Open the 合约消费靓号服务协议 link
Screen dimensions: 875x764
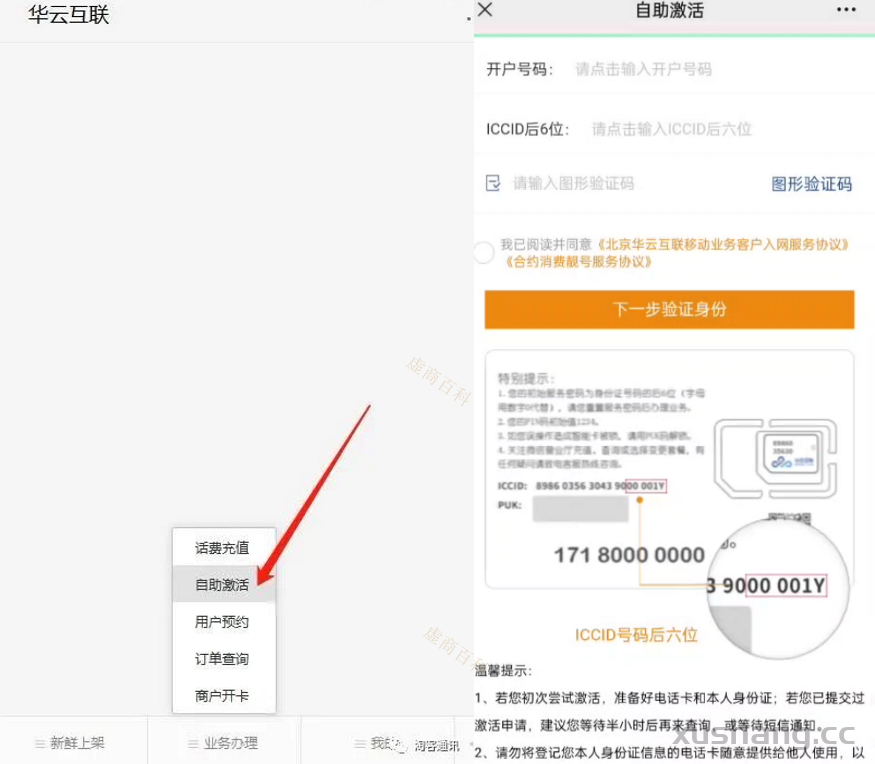(577, 261)
